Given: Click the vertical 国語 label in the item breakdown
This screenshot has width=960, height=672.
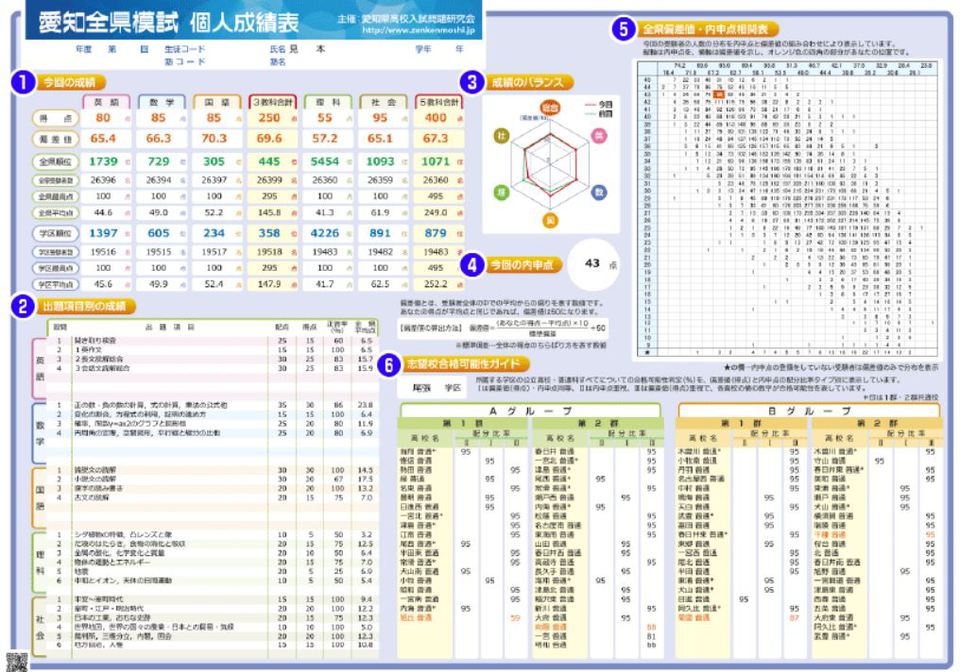Looking at the screenshot, I should pos(39,498).
